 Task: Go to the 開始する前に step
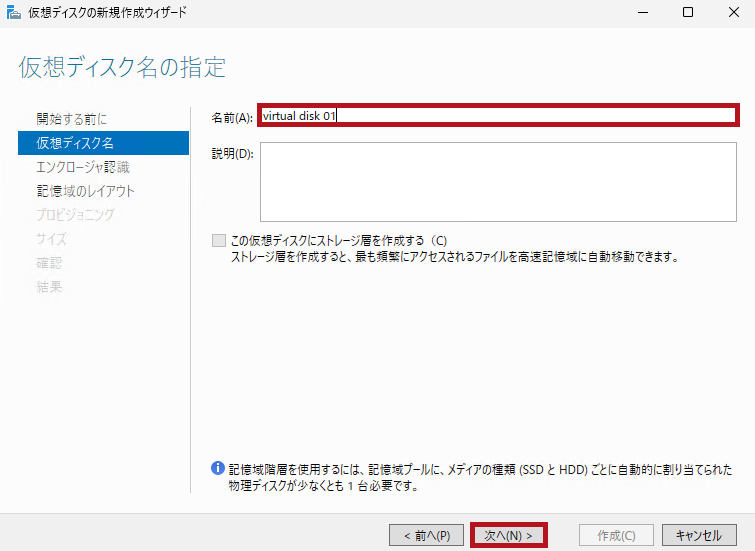click(x=71, y=118)
